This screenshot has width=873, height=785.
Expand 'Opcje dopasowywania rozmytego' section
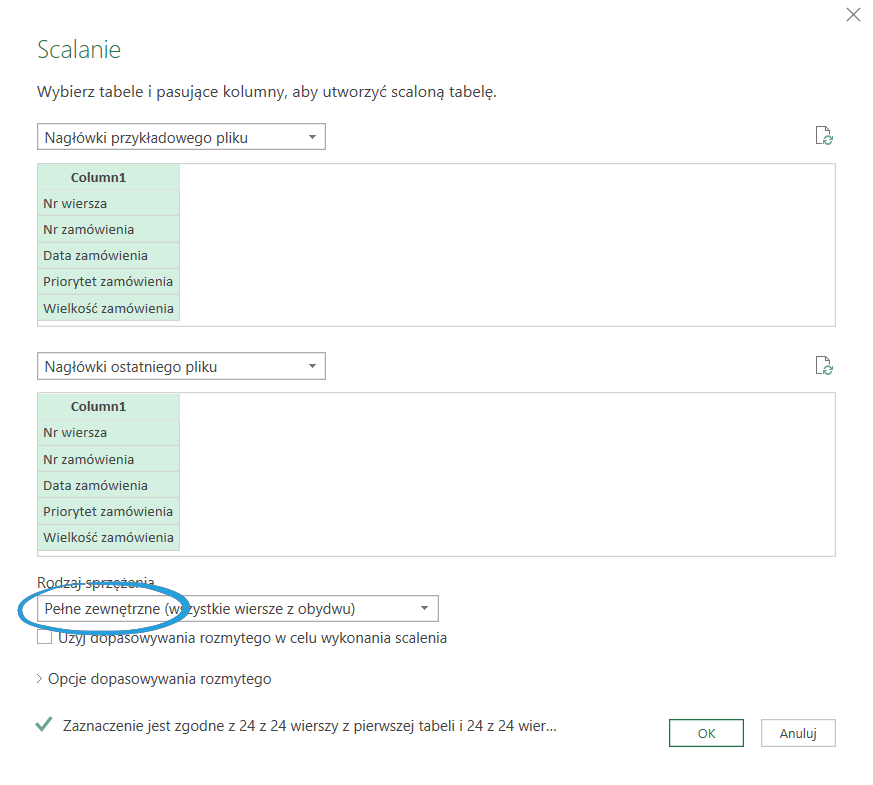coord(153,679)
